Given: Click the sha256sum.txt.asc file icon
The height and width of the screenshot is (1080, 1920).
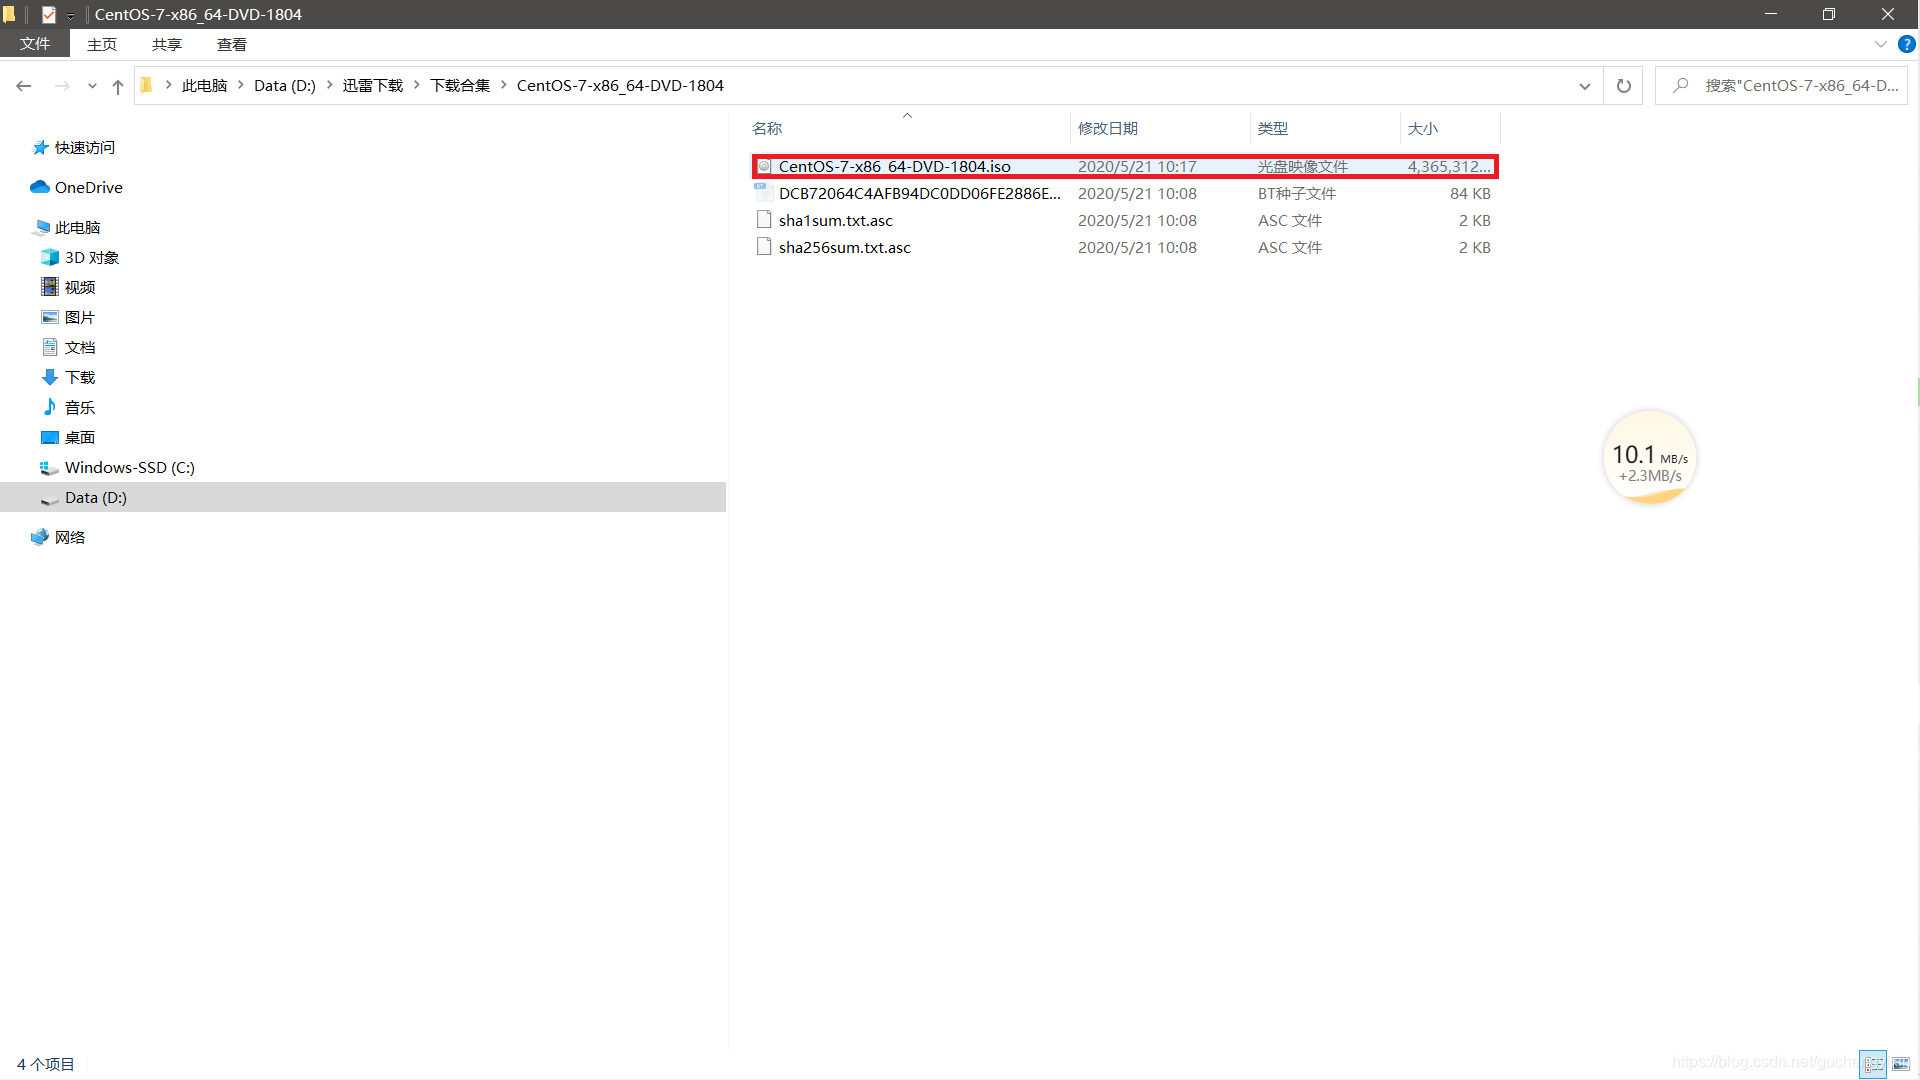Looking at the screenshot, I should click(764, 247).
